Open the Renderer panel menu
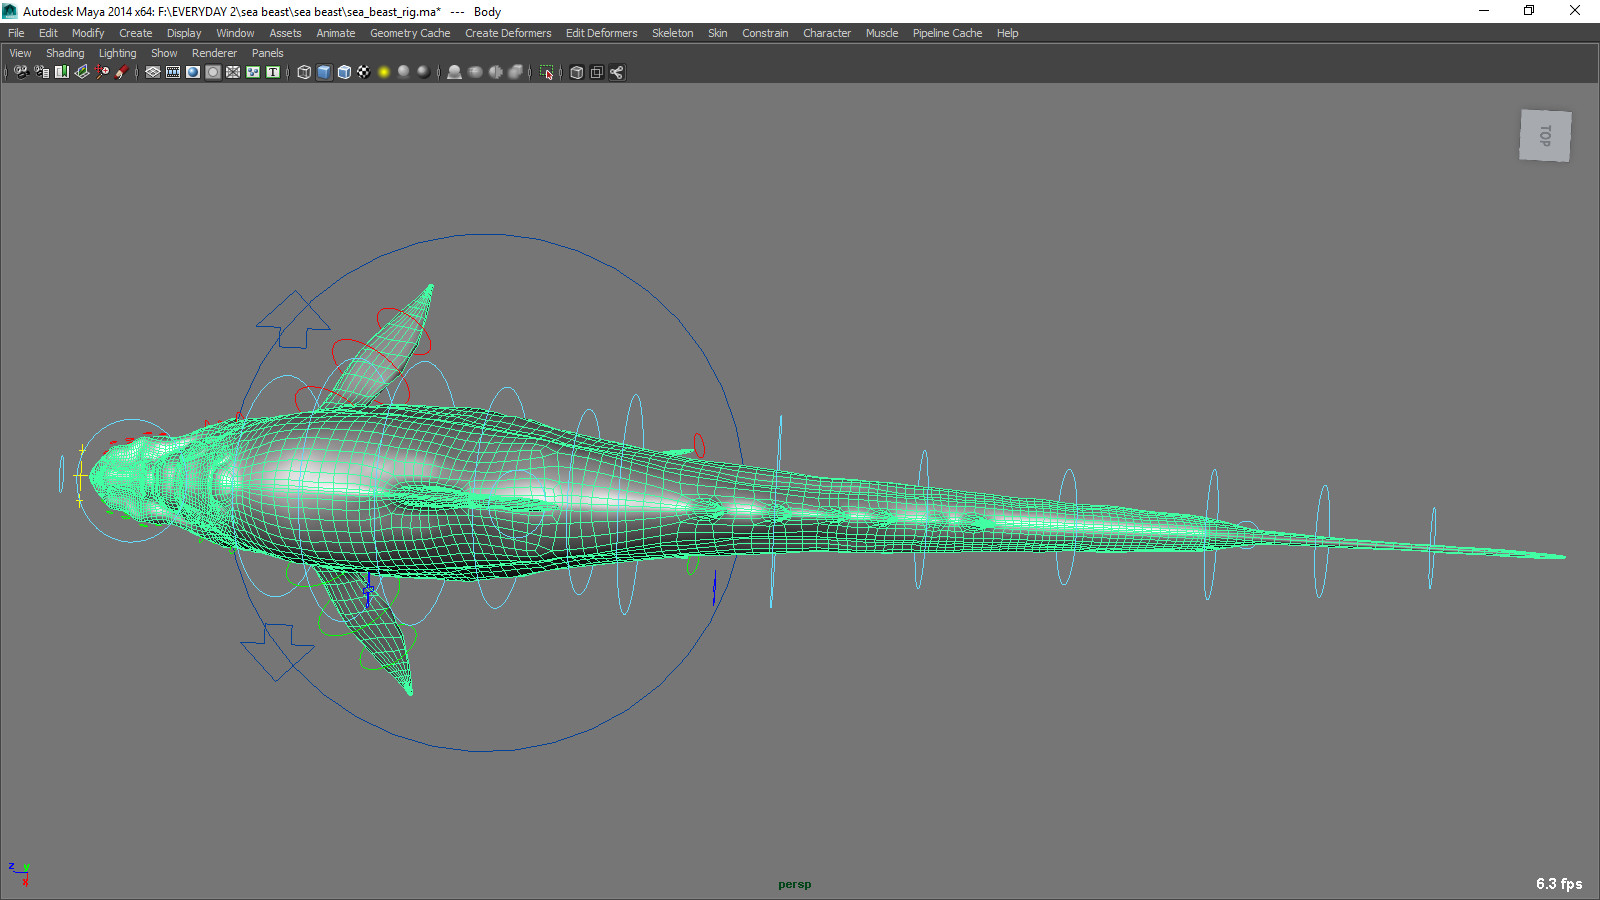Image resolution: width=1600 pixels, height=900 pixels. coord(214,53)
